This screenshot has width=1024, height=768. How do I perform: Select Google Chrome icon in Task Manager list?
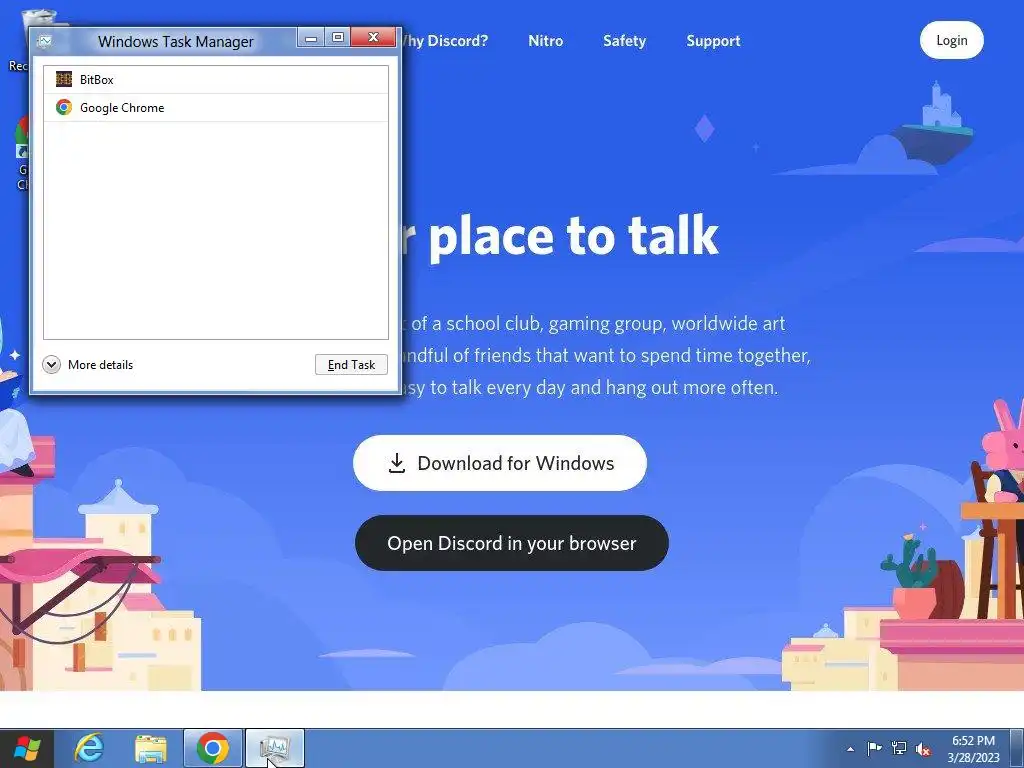click(63, 107)
